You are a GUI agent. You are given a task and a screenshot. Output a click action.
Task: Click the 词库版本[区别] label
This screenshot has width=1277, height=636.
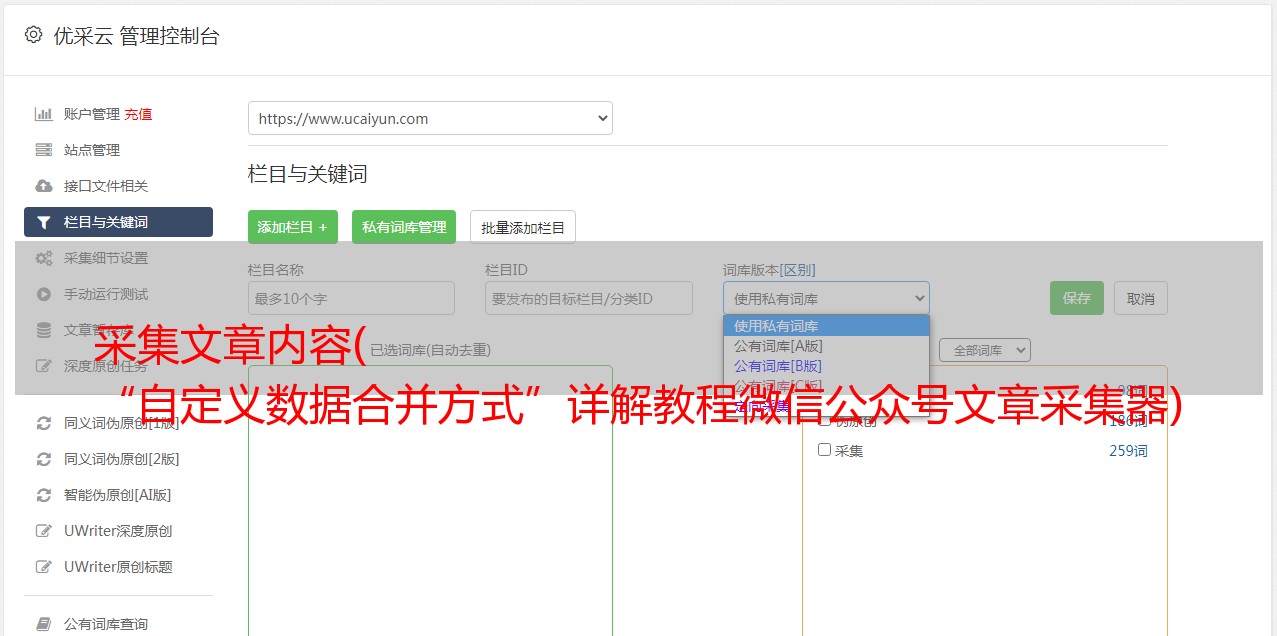pyautogui.click(x=769, y=270)
